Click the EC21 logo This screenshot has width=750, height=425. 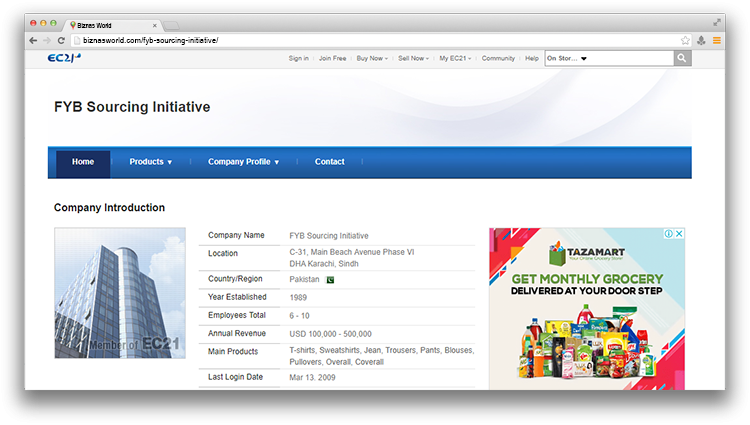click(65, 58)
